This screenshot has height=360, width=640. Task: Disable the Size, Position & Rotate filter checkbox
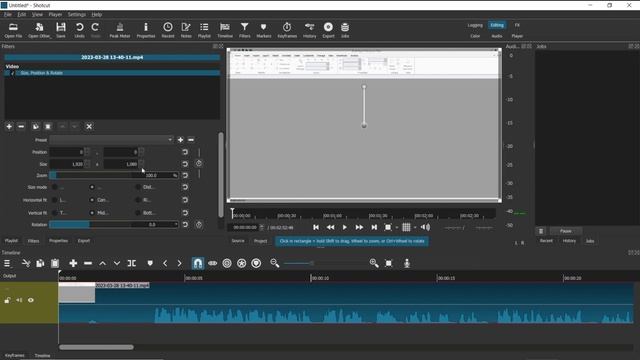[x=13, y=73]
